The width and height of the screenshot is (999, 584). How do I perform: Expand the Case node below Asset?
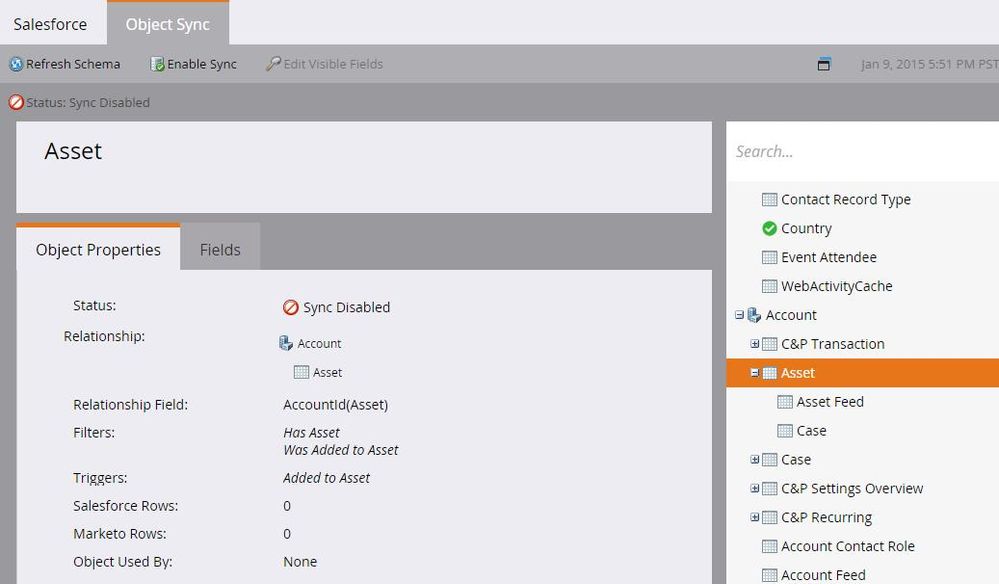tap(754, 459)
